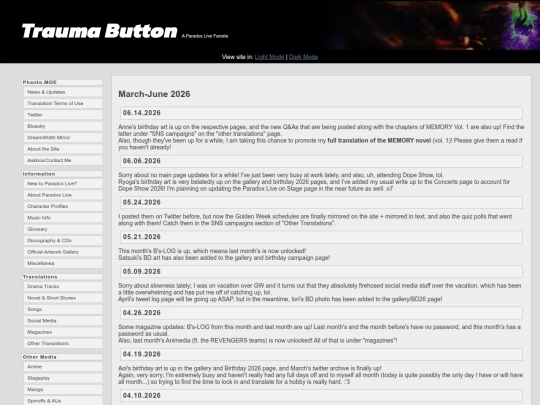The image size is (540, 405).
Task: Open the DreamWidth Mirror link
Action: coord(63,137)
